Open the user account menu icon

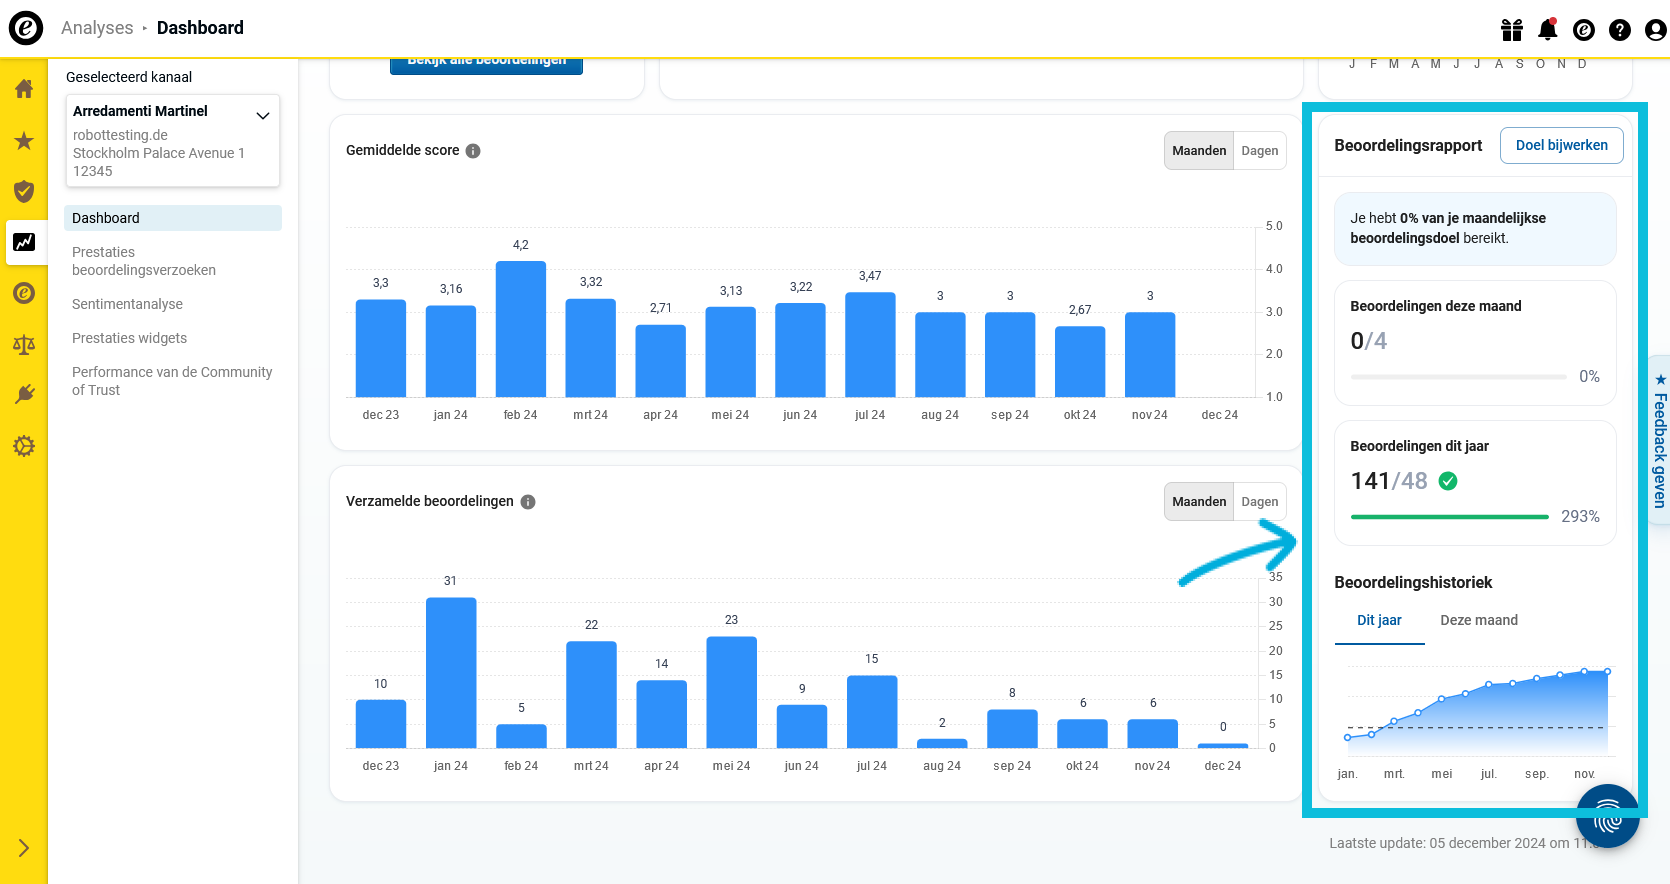(x=1655, y=30)
